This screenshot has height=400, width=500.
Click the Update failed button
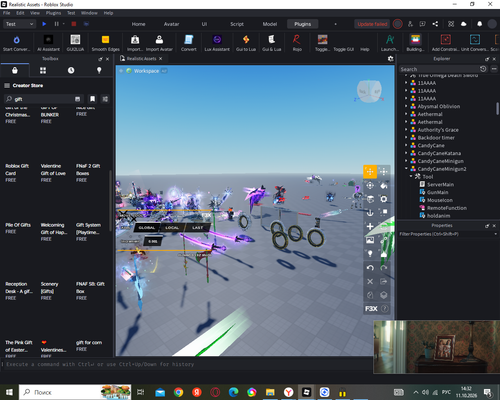(x=372, y=24)
